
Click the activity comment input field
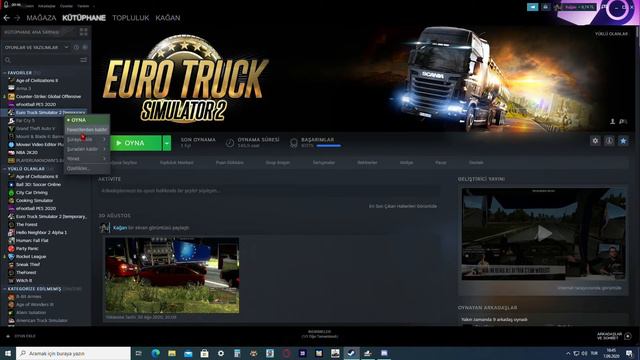(x=269, y=191)
